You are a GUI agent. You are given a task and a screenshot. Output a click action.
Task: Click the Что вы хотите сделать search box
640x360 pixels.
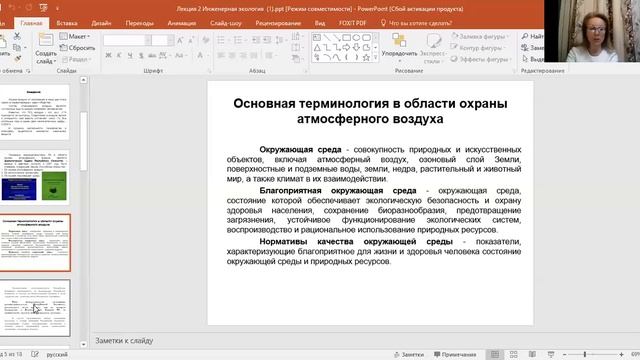coord(416,23)
